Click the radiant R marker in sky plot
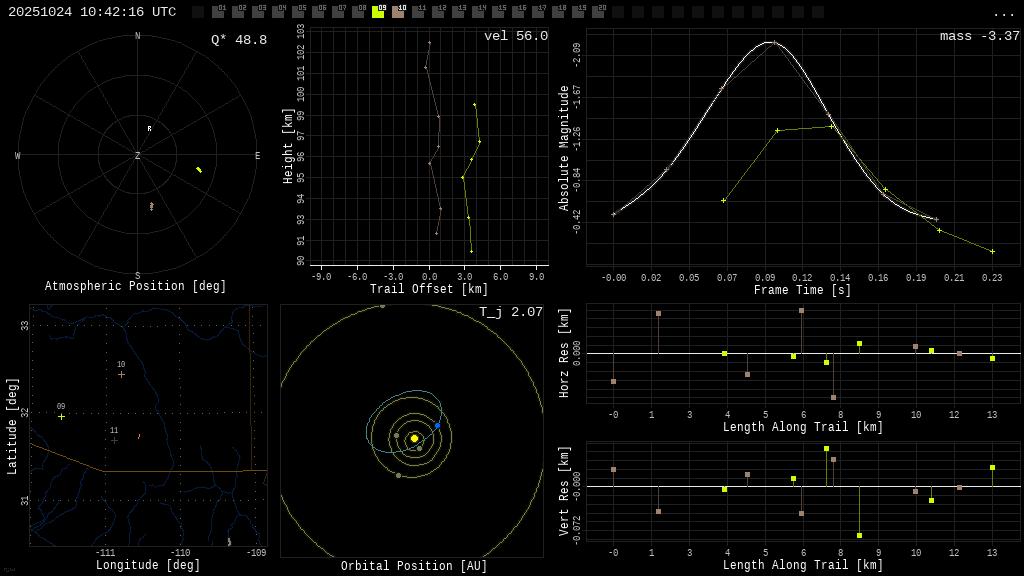 click(x=150, y=128)
